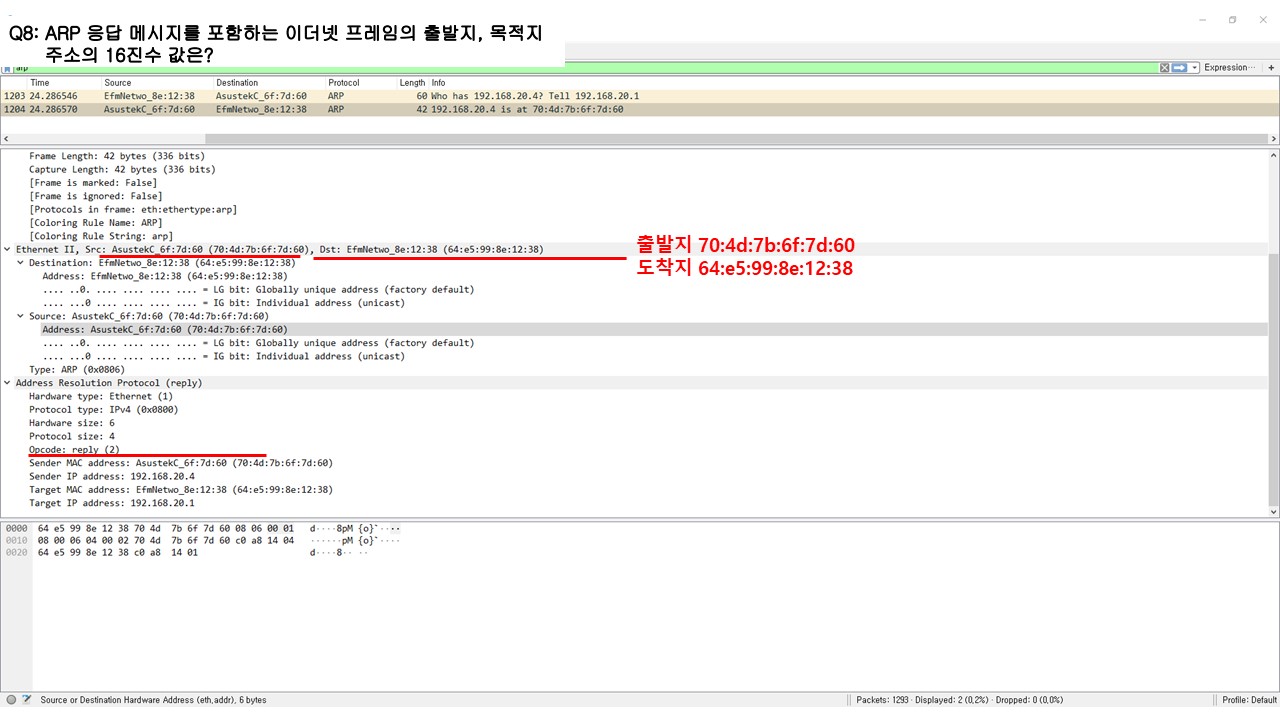Click the arp display filter field
1280x720 pixels.
click(585, 68)
